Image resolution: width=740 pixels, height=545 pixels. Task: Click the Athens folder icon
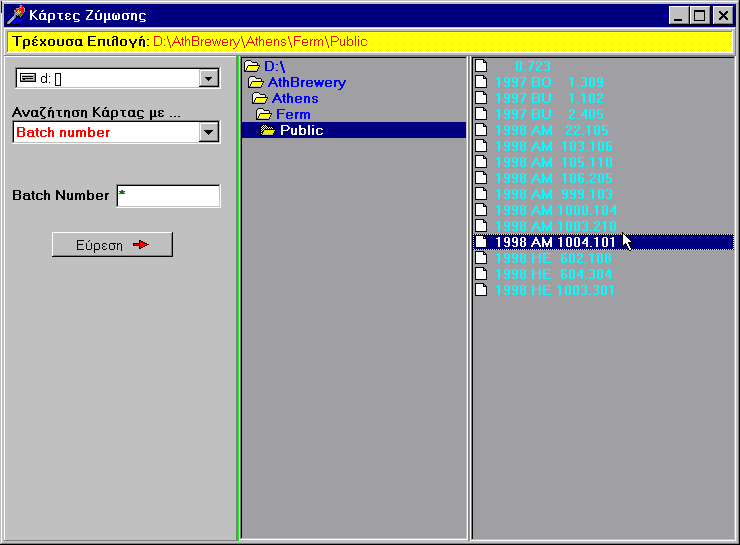260,99
